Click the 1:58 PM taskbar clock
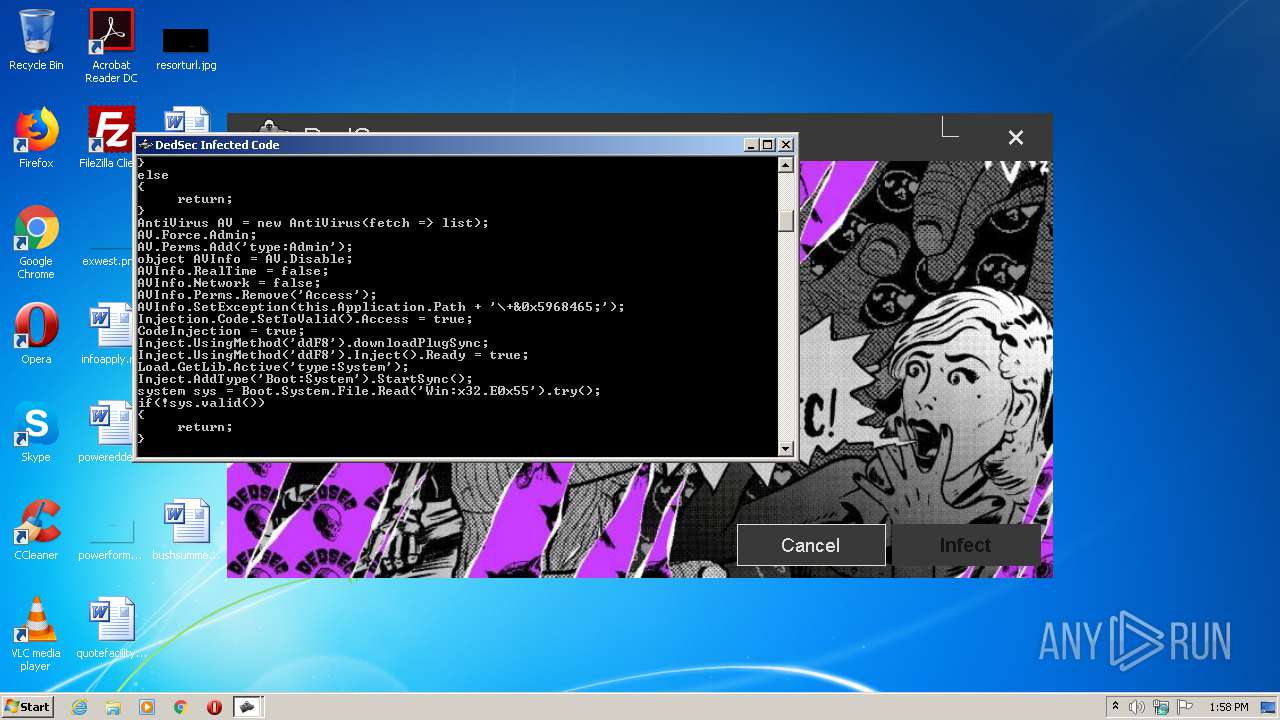This screenshot has height=720, width=1280. pos(1228,707)
